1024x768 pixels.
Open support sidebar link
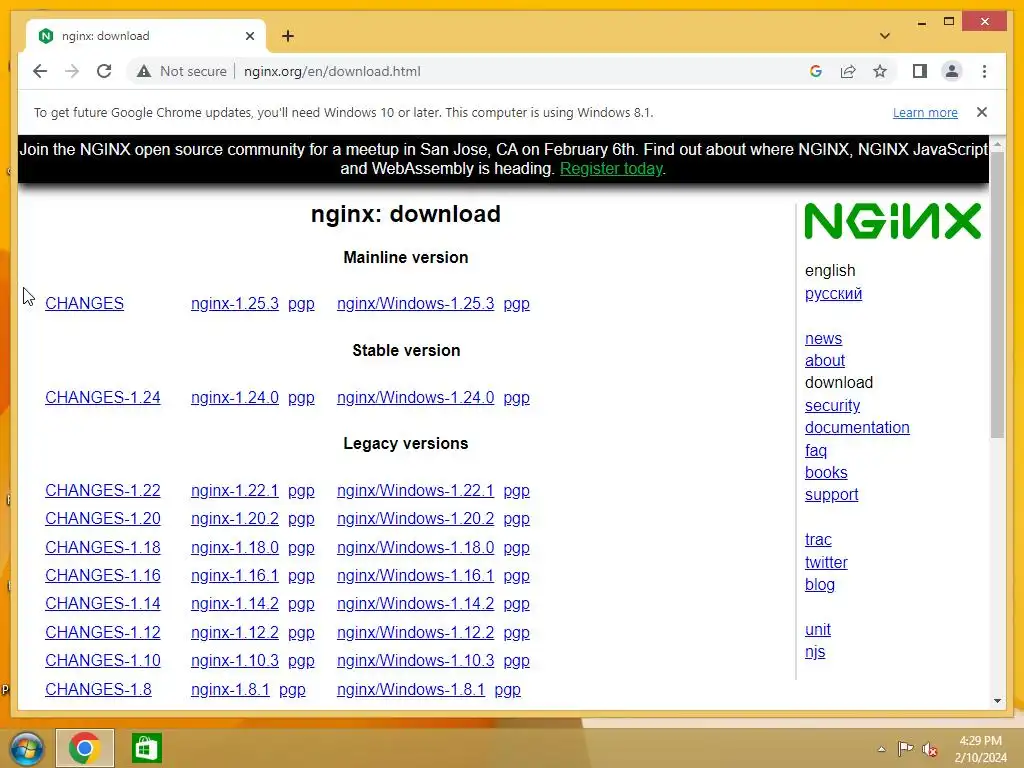pyautogui.click(x=831, y=495)
